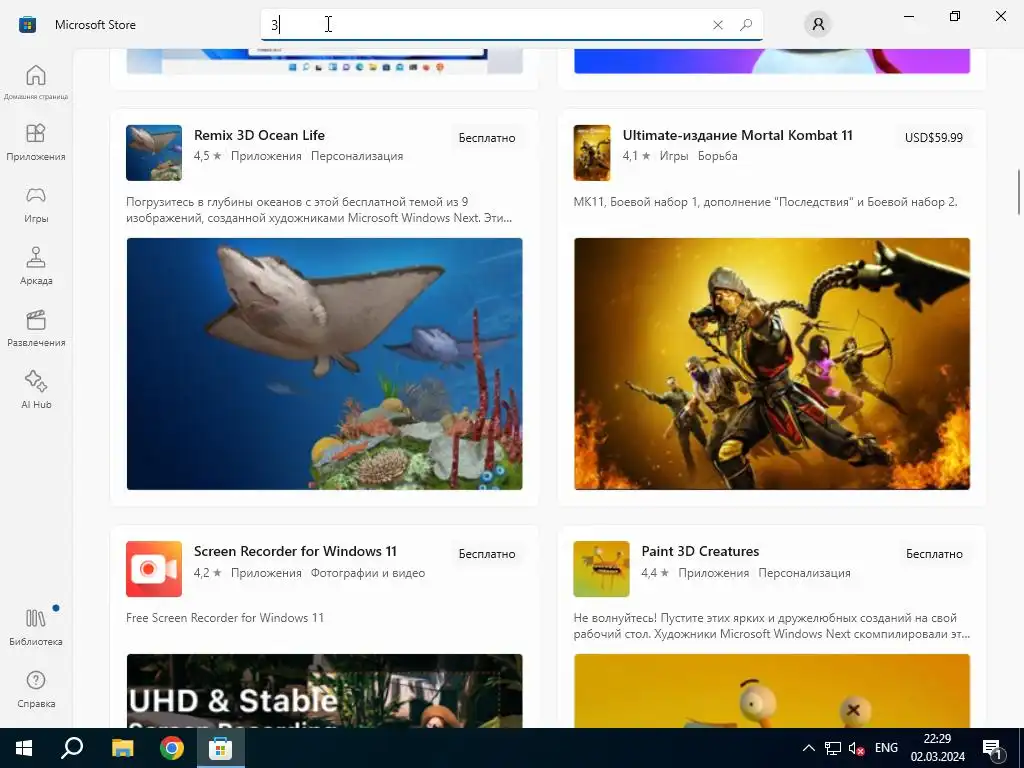Open Аркада section in sidebar
1024x768 pixels.
tap(36, 266)
